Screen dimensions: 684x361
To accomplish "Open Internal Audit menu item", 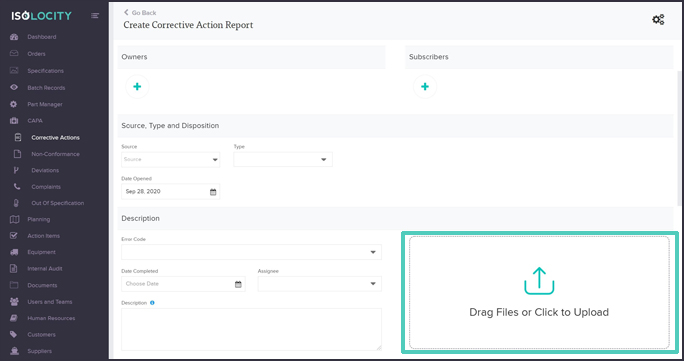I will pyautogui.click(x=44, y=269).
